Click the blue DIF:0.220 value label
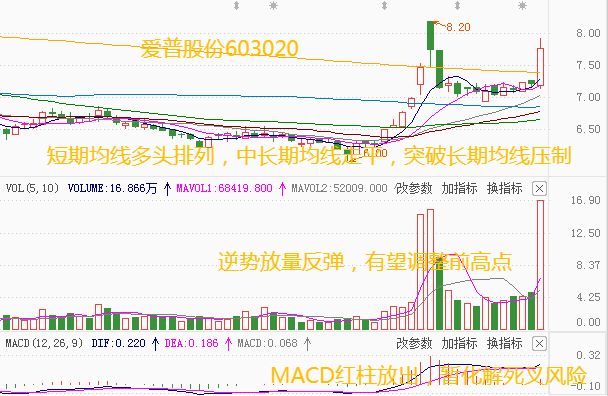The height and width of the screenshot is (396, 608). (x=118, y=343)
